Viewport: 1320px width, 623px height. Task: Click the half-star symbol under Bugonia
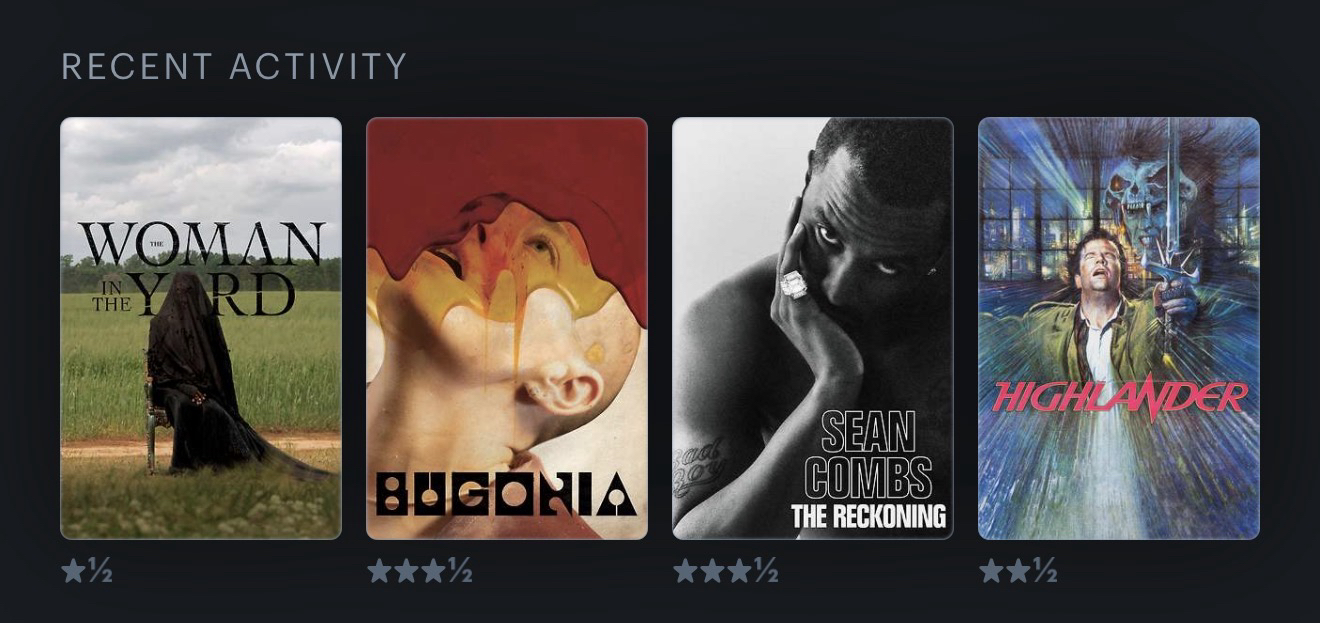[x=459, y=571]
